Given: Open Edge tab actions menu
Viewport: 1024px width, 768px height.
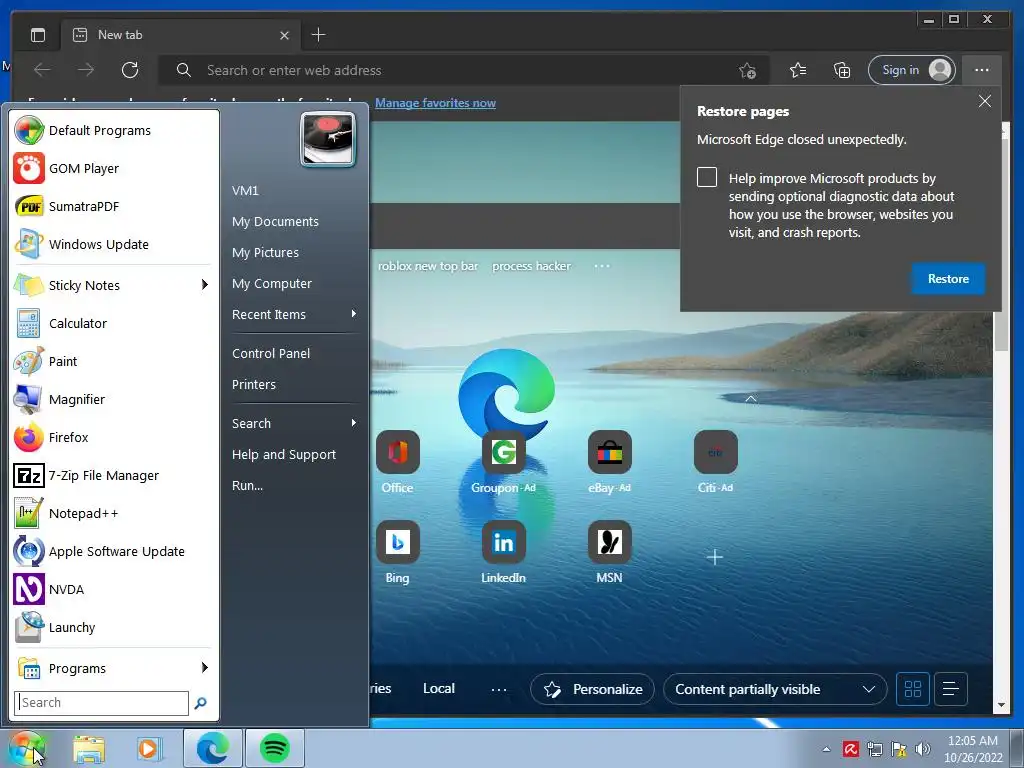Looking at the screenshot, I should click(38, 35).
